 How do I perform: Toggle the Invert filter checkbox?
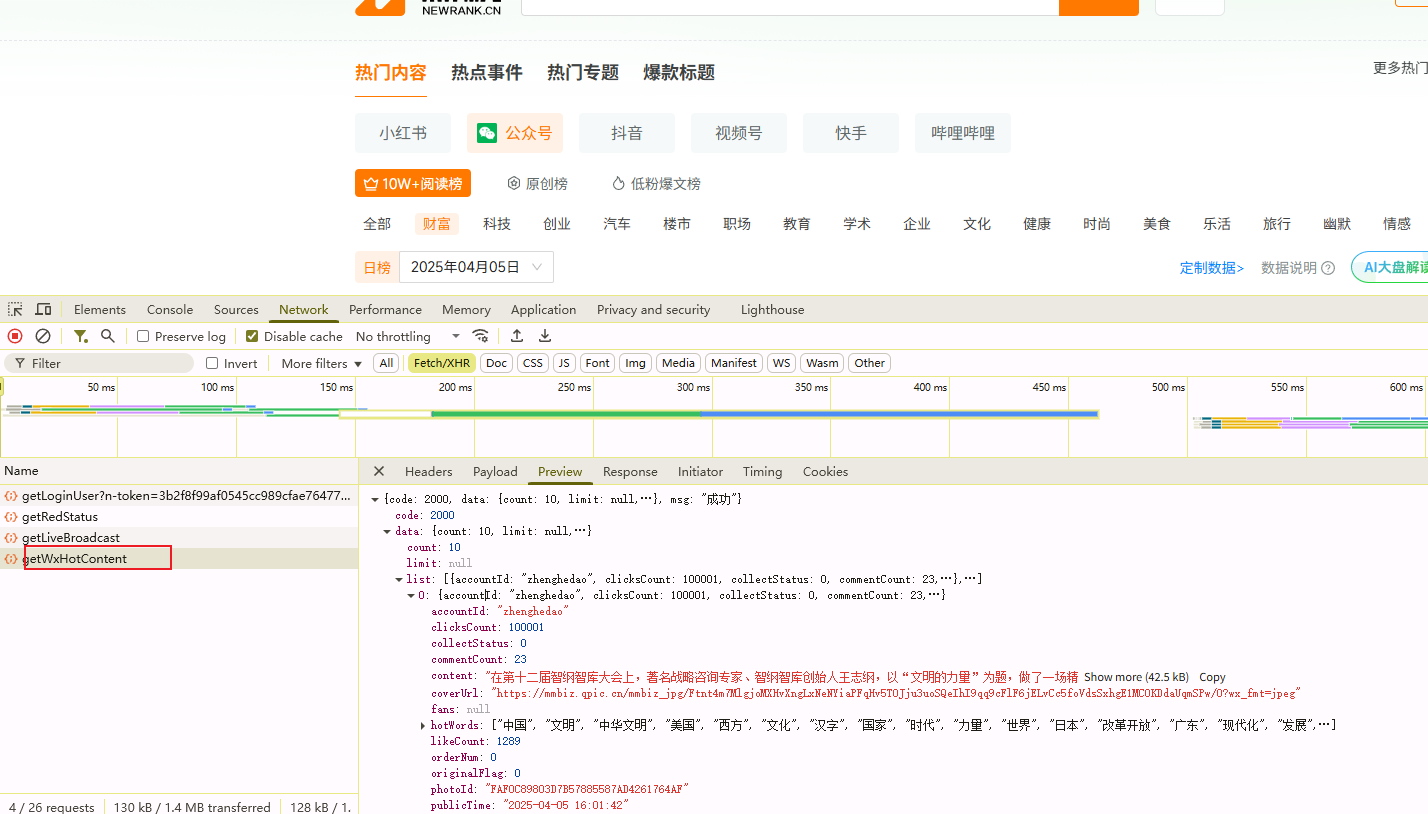pos(212,363)
